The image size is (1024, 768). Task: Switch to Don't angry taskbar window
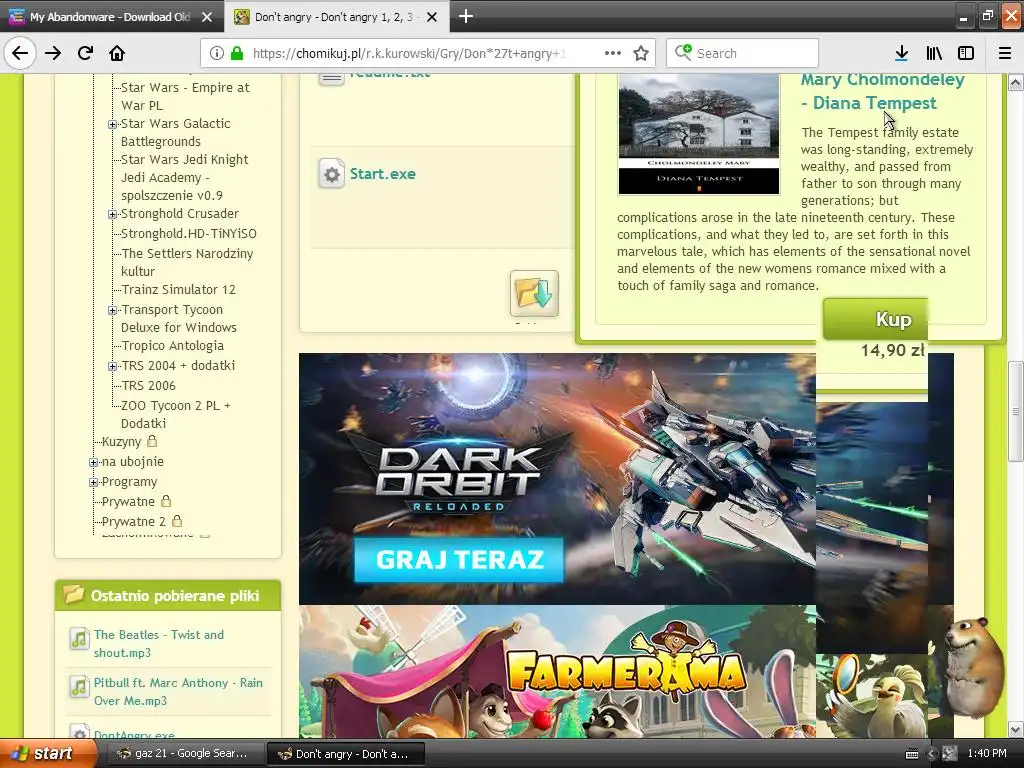(x=345, y=754)
